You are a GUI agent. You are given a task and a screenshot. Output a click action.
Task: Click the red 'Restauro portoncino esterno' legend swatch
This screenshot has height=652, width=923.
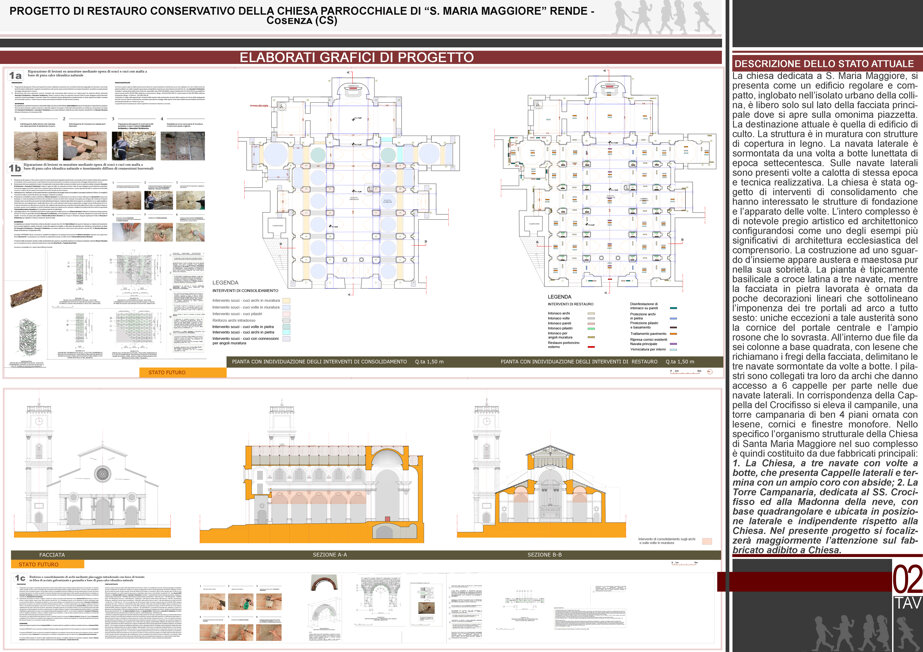tap(591, 347)
